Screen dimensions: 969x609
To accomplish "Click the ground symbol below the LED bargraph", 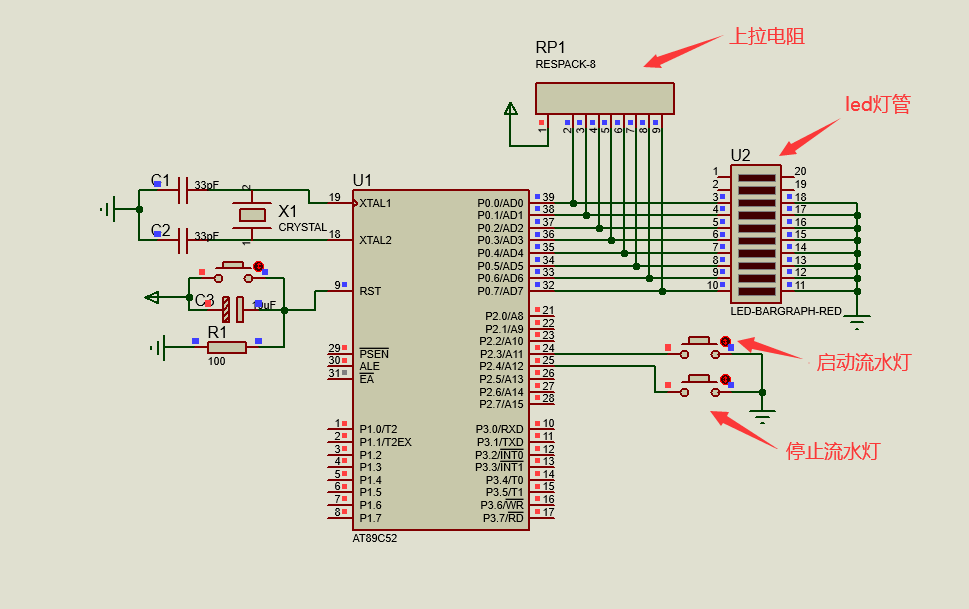I will pyautogui.click(x=857, y=322).
